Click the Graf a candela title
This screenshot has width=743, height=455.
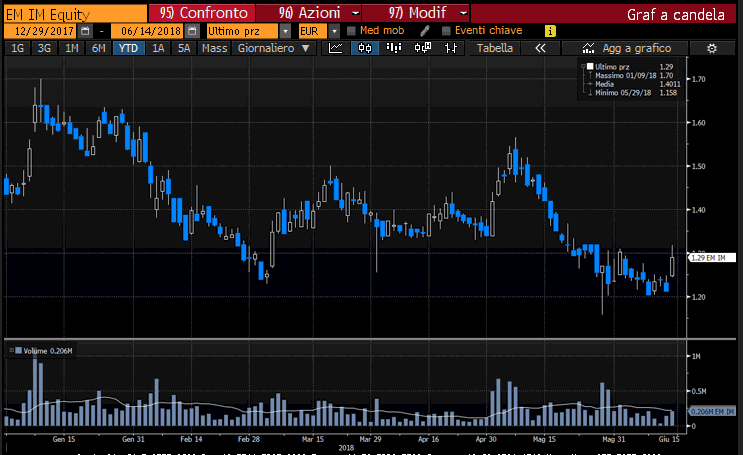675,15
